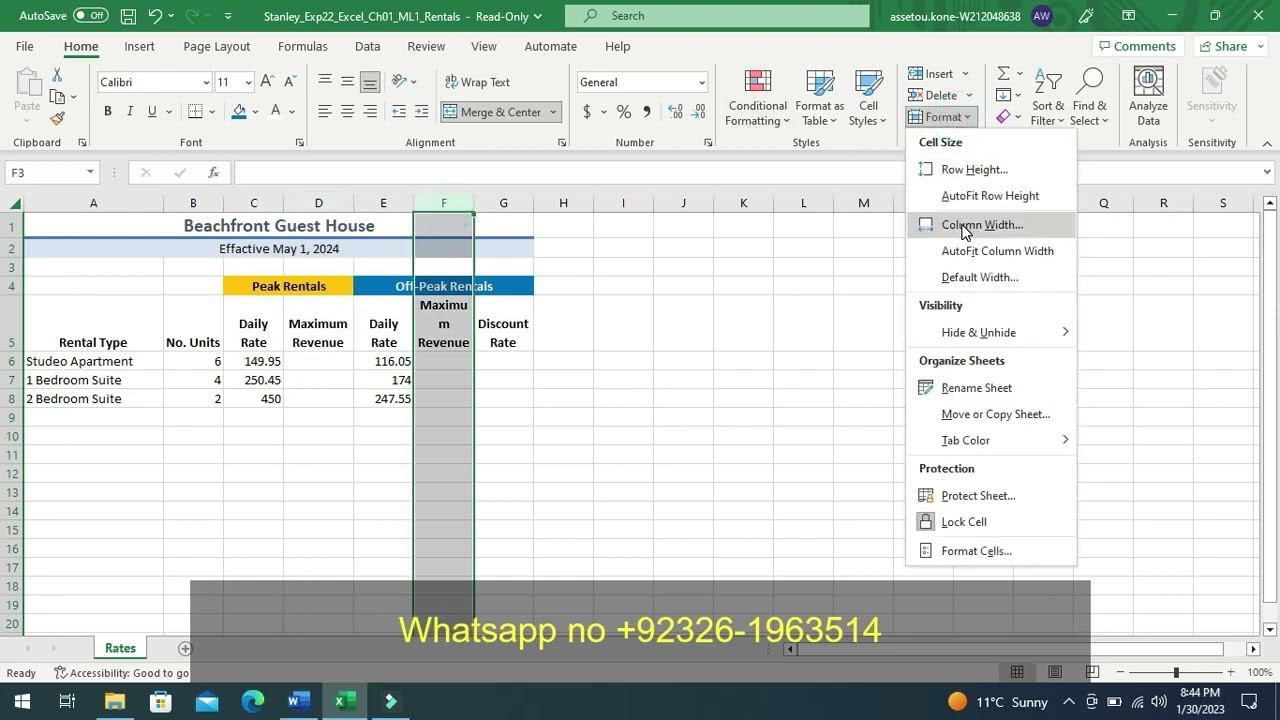Open the font size dropdown
This screenshot has width=1280, height=720.
tap(248, 82)
